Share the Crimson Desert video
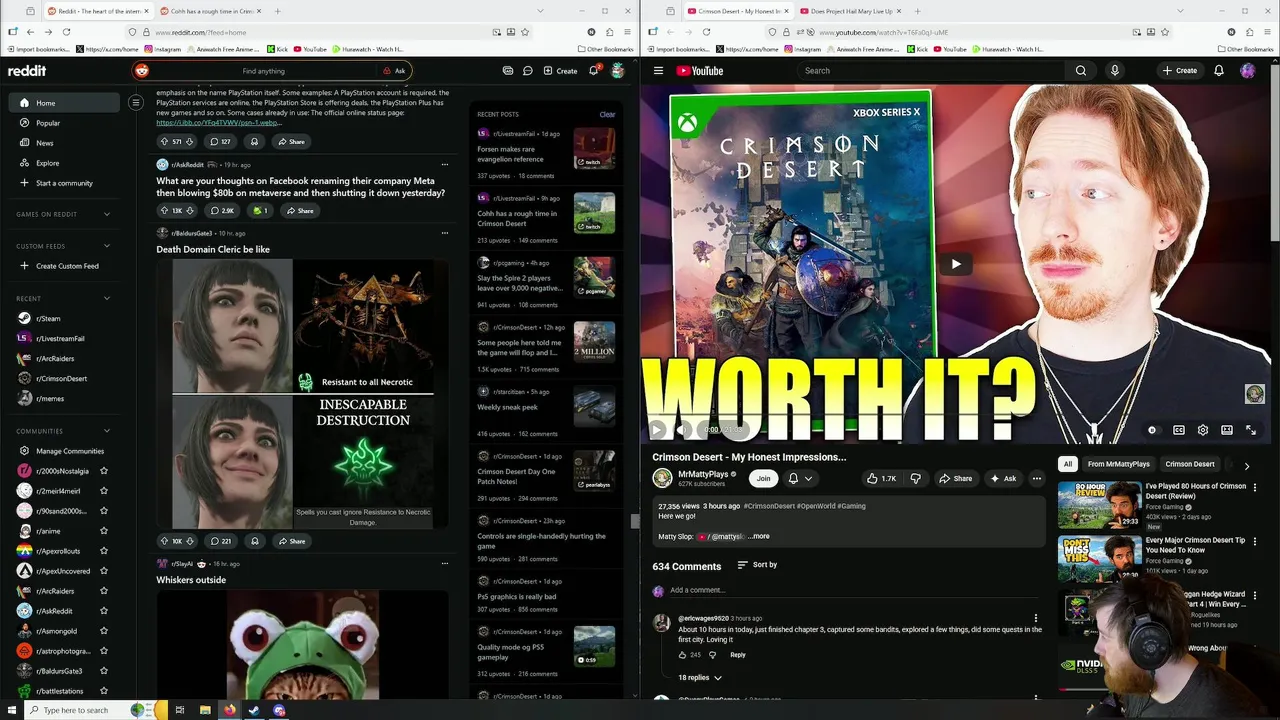The height and width of the screenshot is (720, 1280). pyautogui.click(x=955, y=479)
